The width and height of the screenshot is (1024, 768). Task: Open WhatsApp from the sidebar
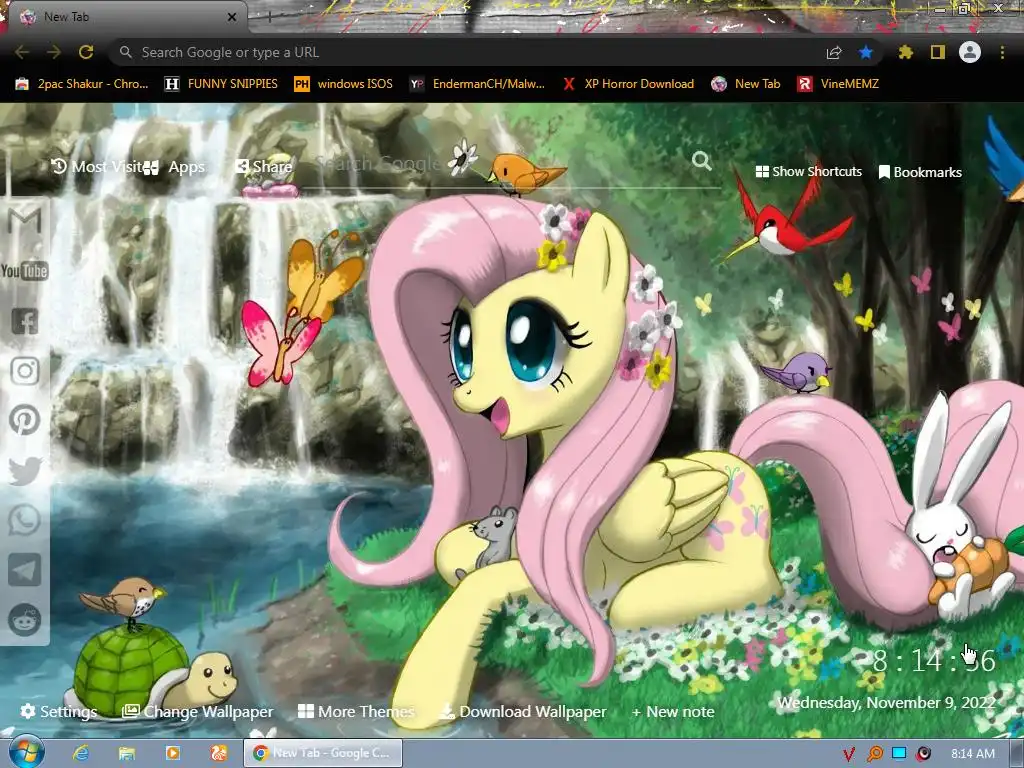click(x=25, y=520)
